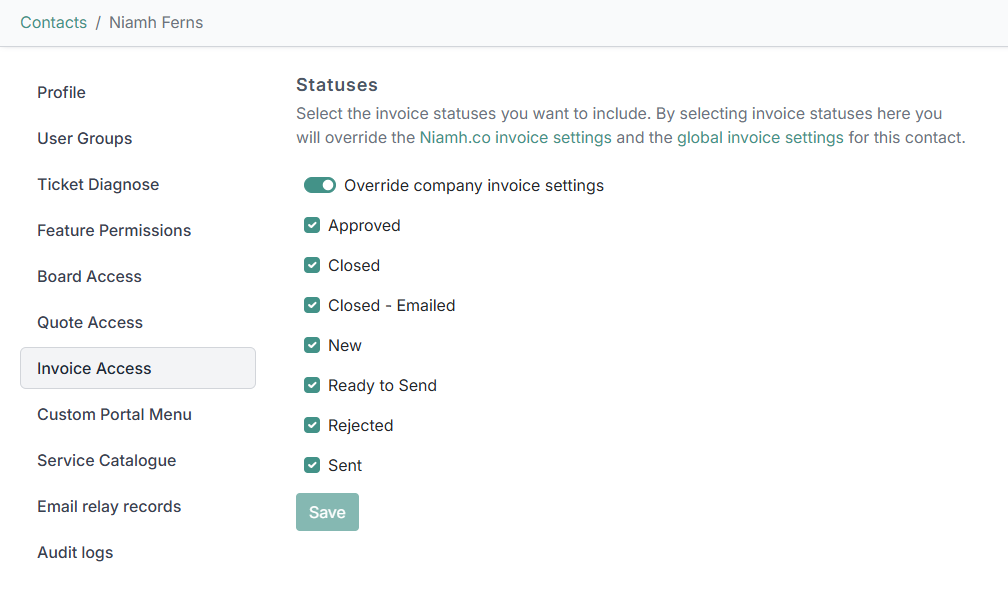
Task: Select Ticket Diagnose menu item
Action: 98,184
